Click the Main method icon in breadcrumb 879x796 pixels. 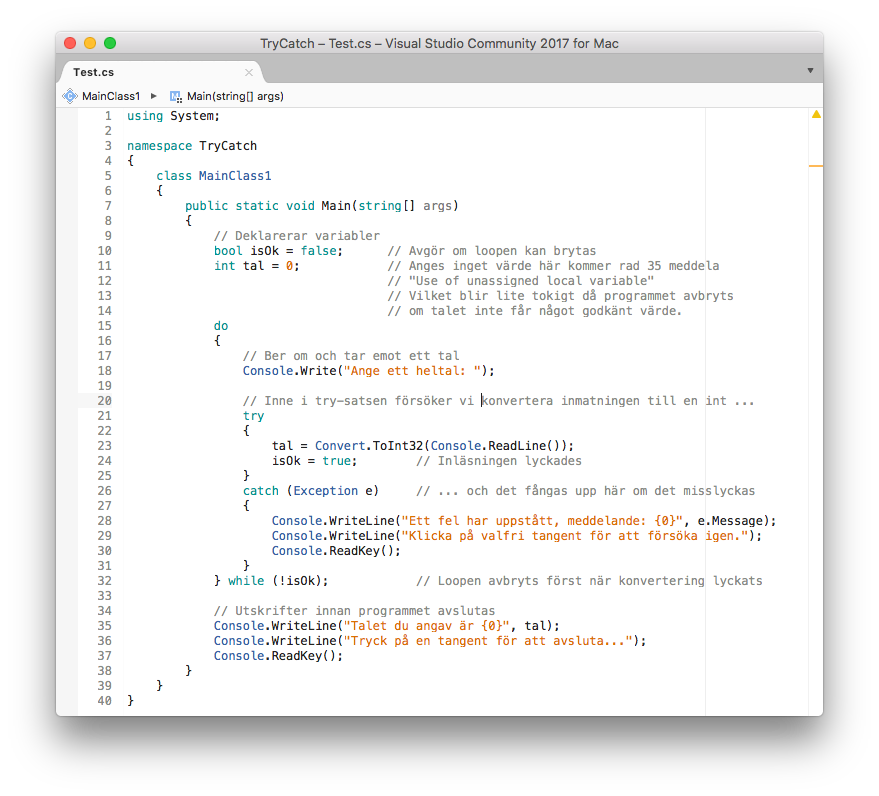click(x=176, y=96)
